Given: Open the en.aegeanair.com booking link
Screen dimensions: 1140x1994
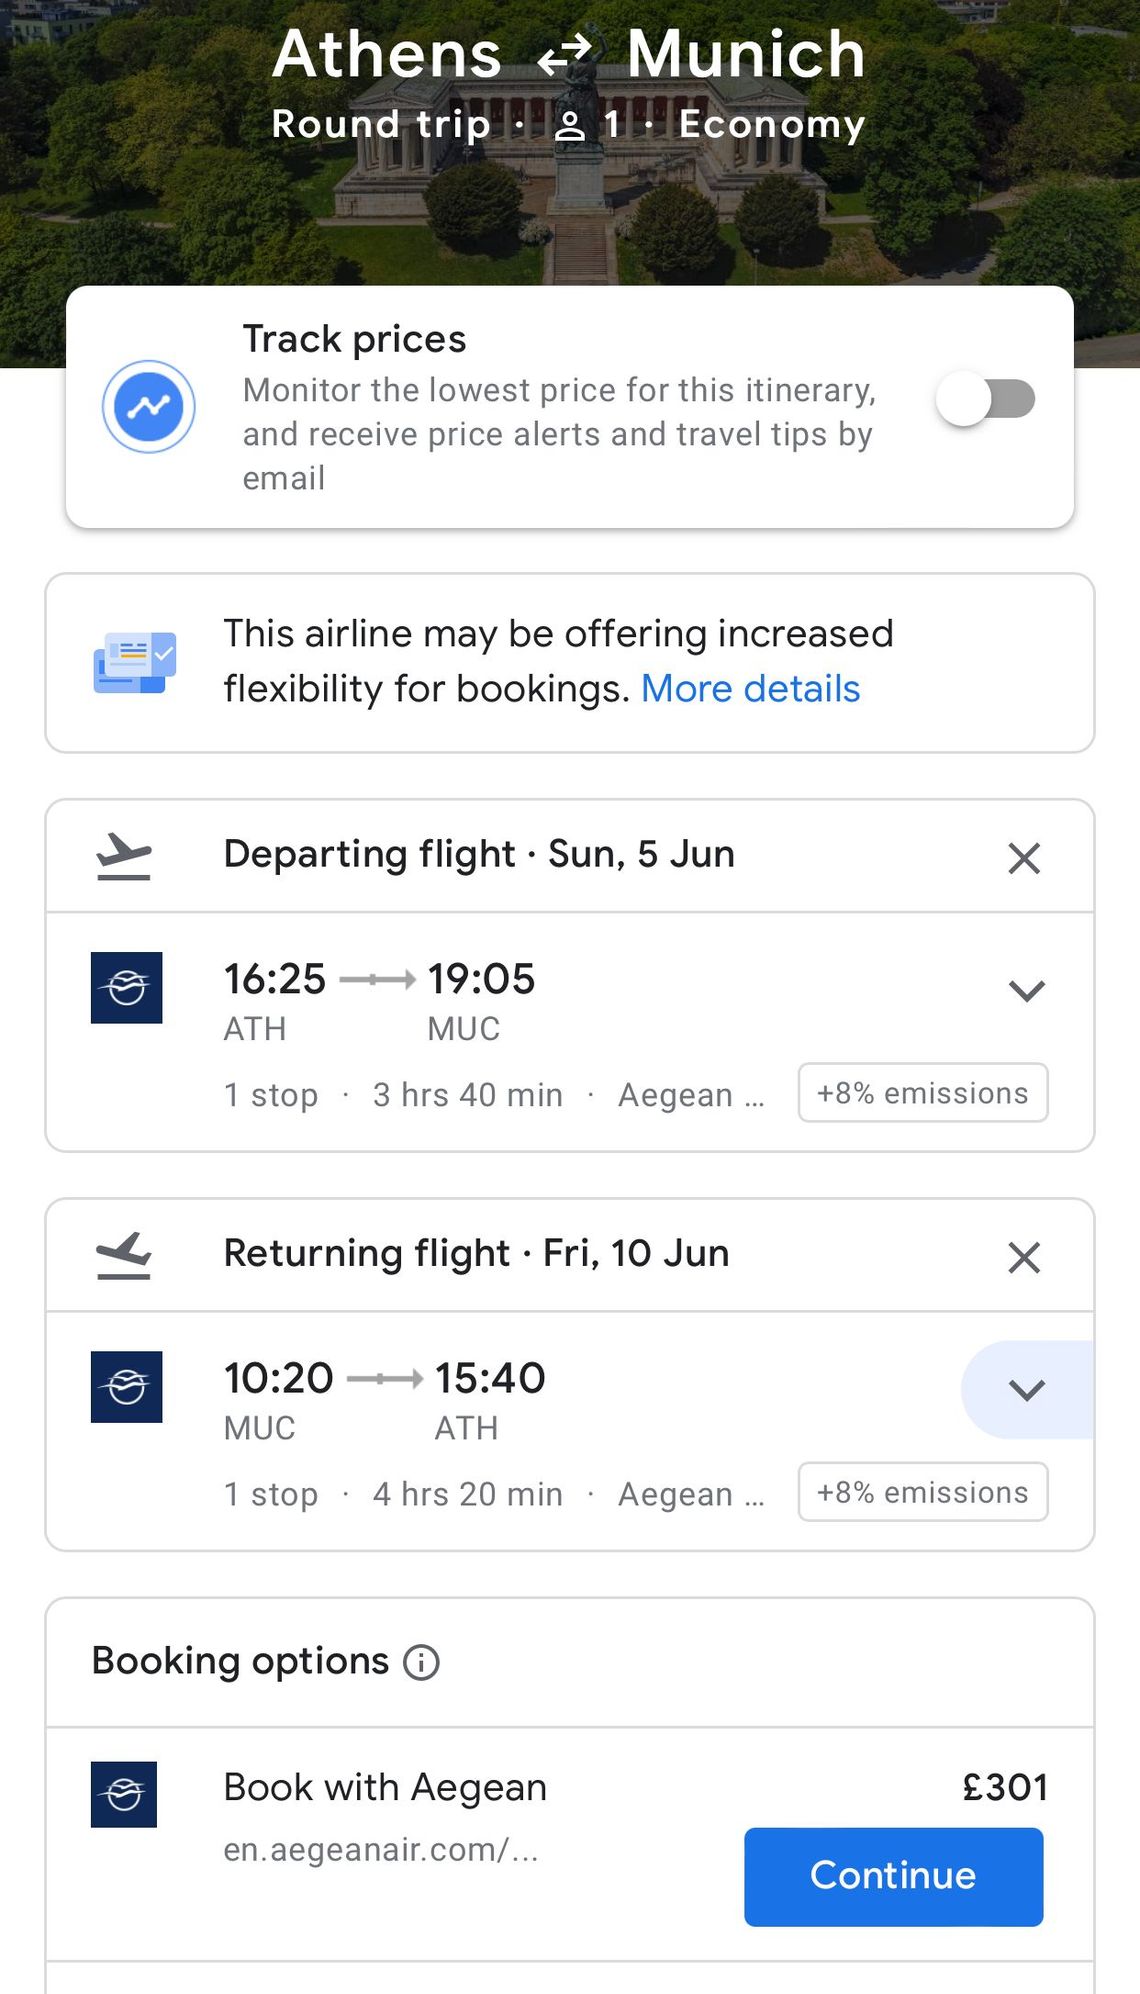Looking at the screenshot, I should (x=381, y=1850).
